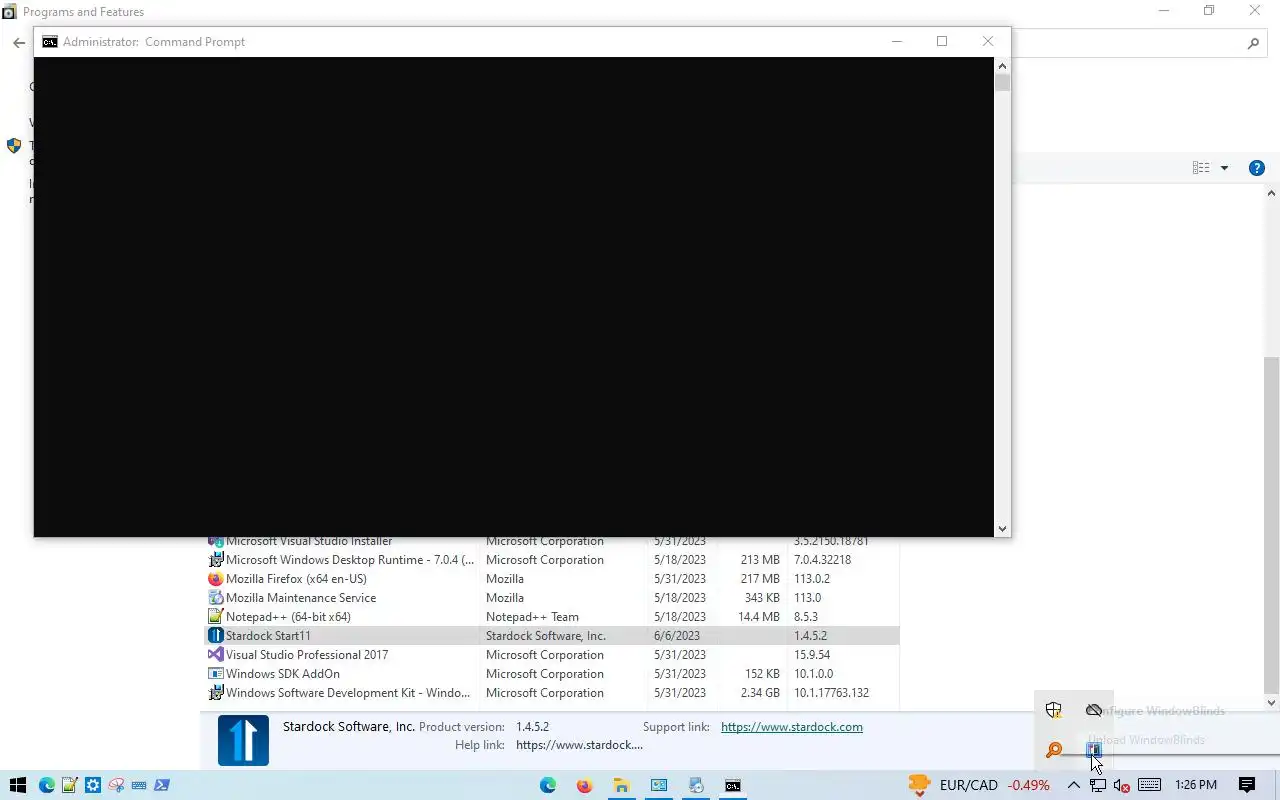The width and height of the screenshot is (1280, 800).
Task: Click the large Stardock logo in details pane
Action: [x=243, y=740]
